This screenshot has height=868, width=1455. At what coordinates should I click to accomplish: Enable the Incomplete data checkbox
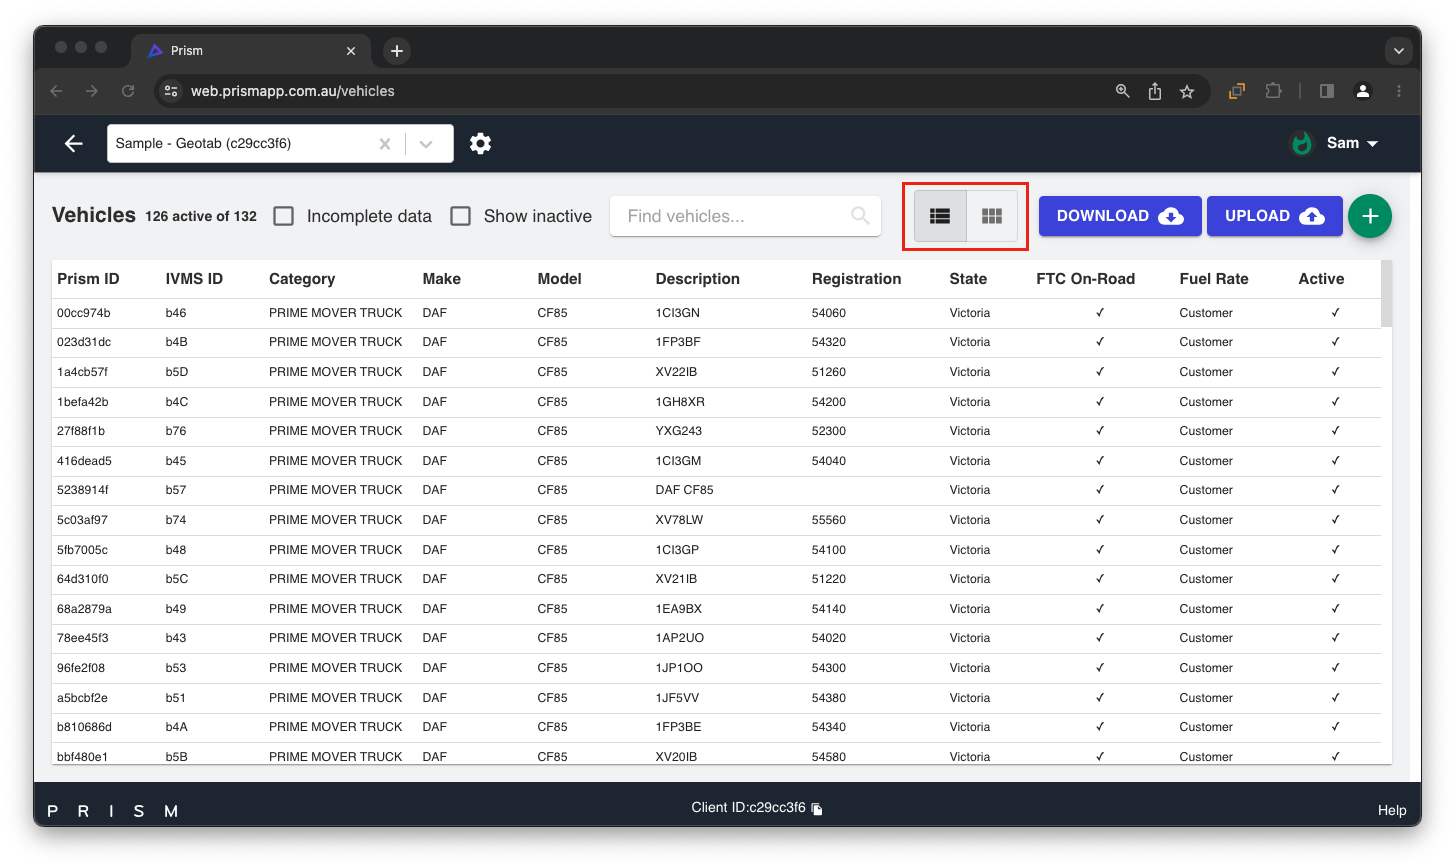point(284,216)
